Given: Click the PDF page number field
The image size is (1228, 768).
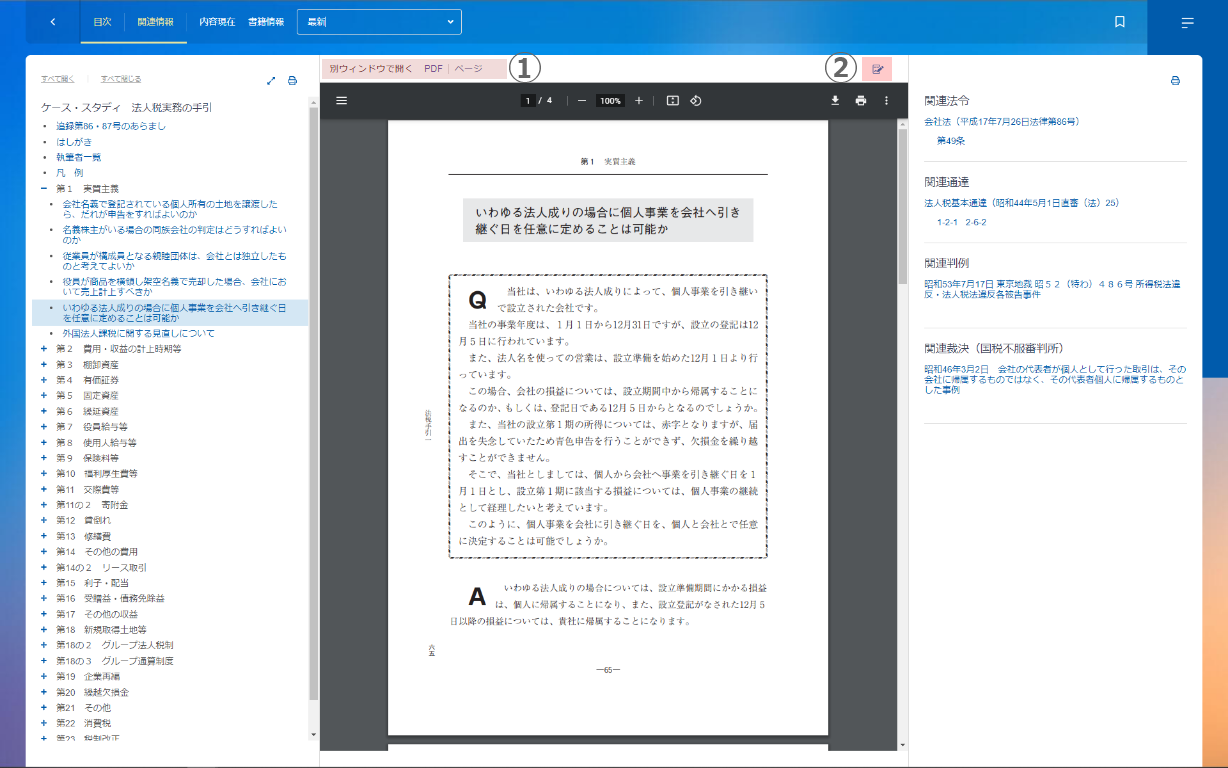Looking at the screenshot, I should (528, 100).
